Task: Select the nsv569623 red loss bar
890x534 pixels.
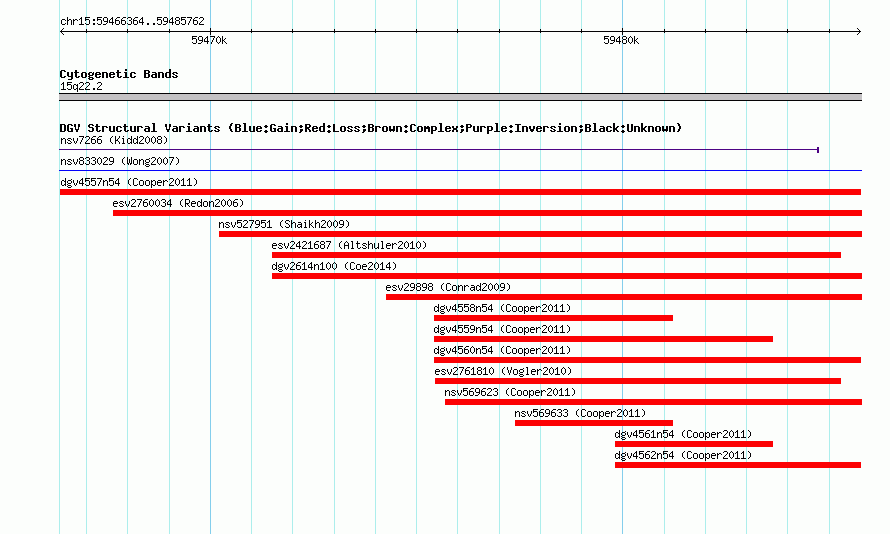Action: click(653, 402)
